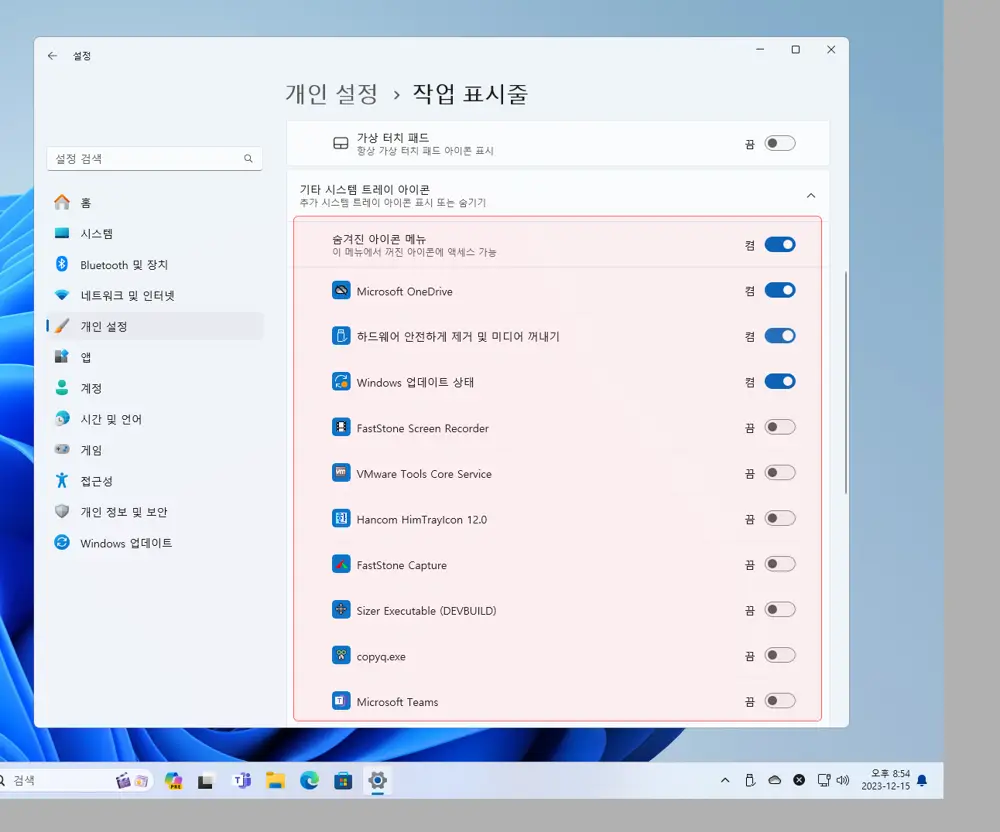Screen dimensions: 1000x832
Task: Turn on the copyq.exe toggle
Action: [x=780, y=655]
